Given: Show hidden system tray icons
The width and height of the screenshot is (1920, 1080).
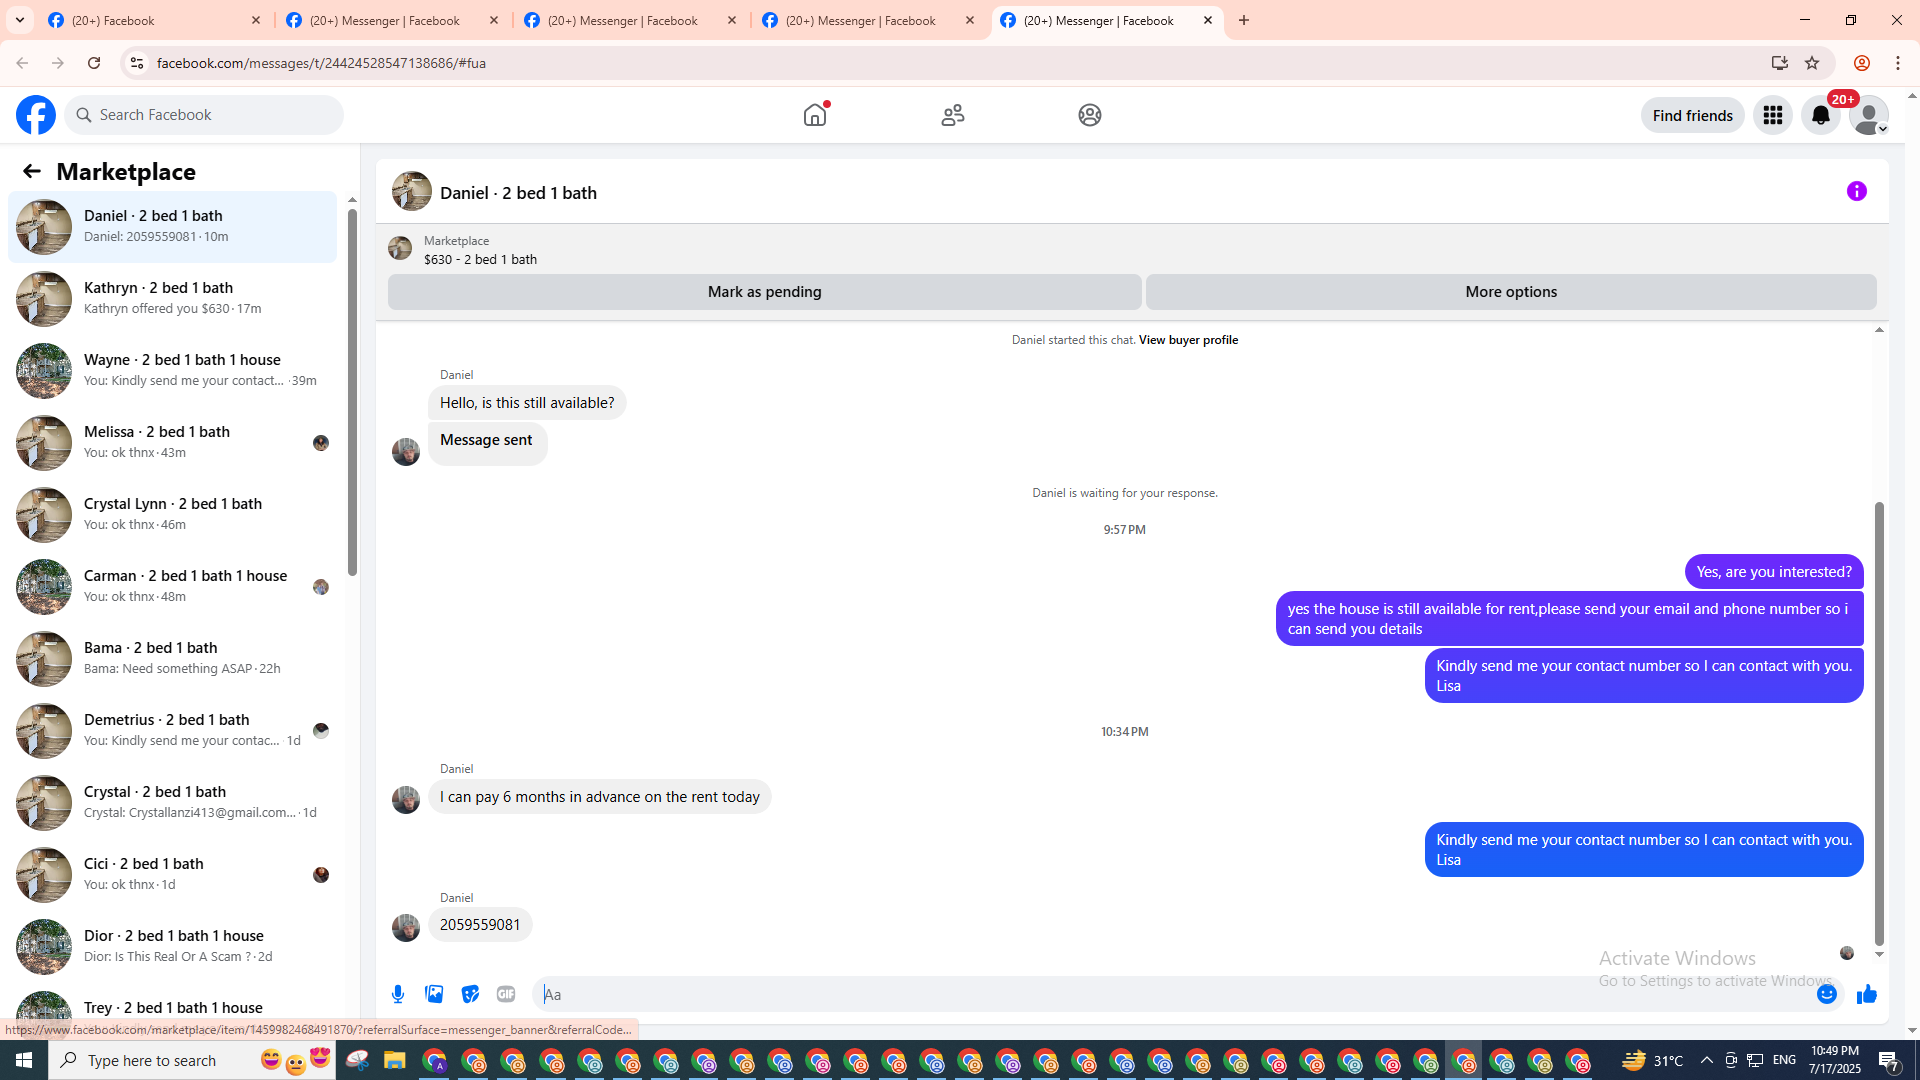Looking at the screenshot, I should pos(1707,1060).
